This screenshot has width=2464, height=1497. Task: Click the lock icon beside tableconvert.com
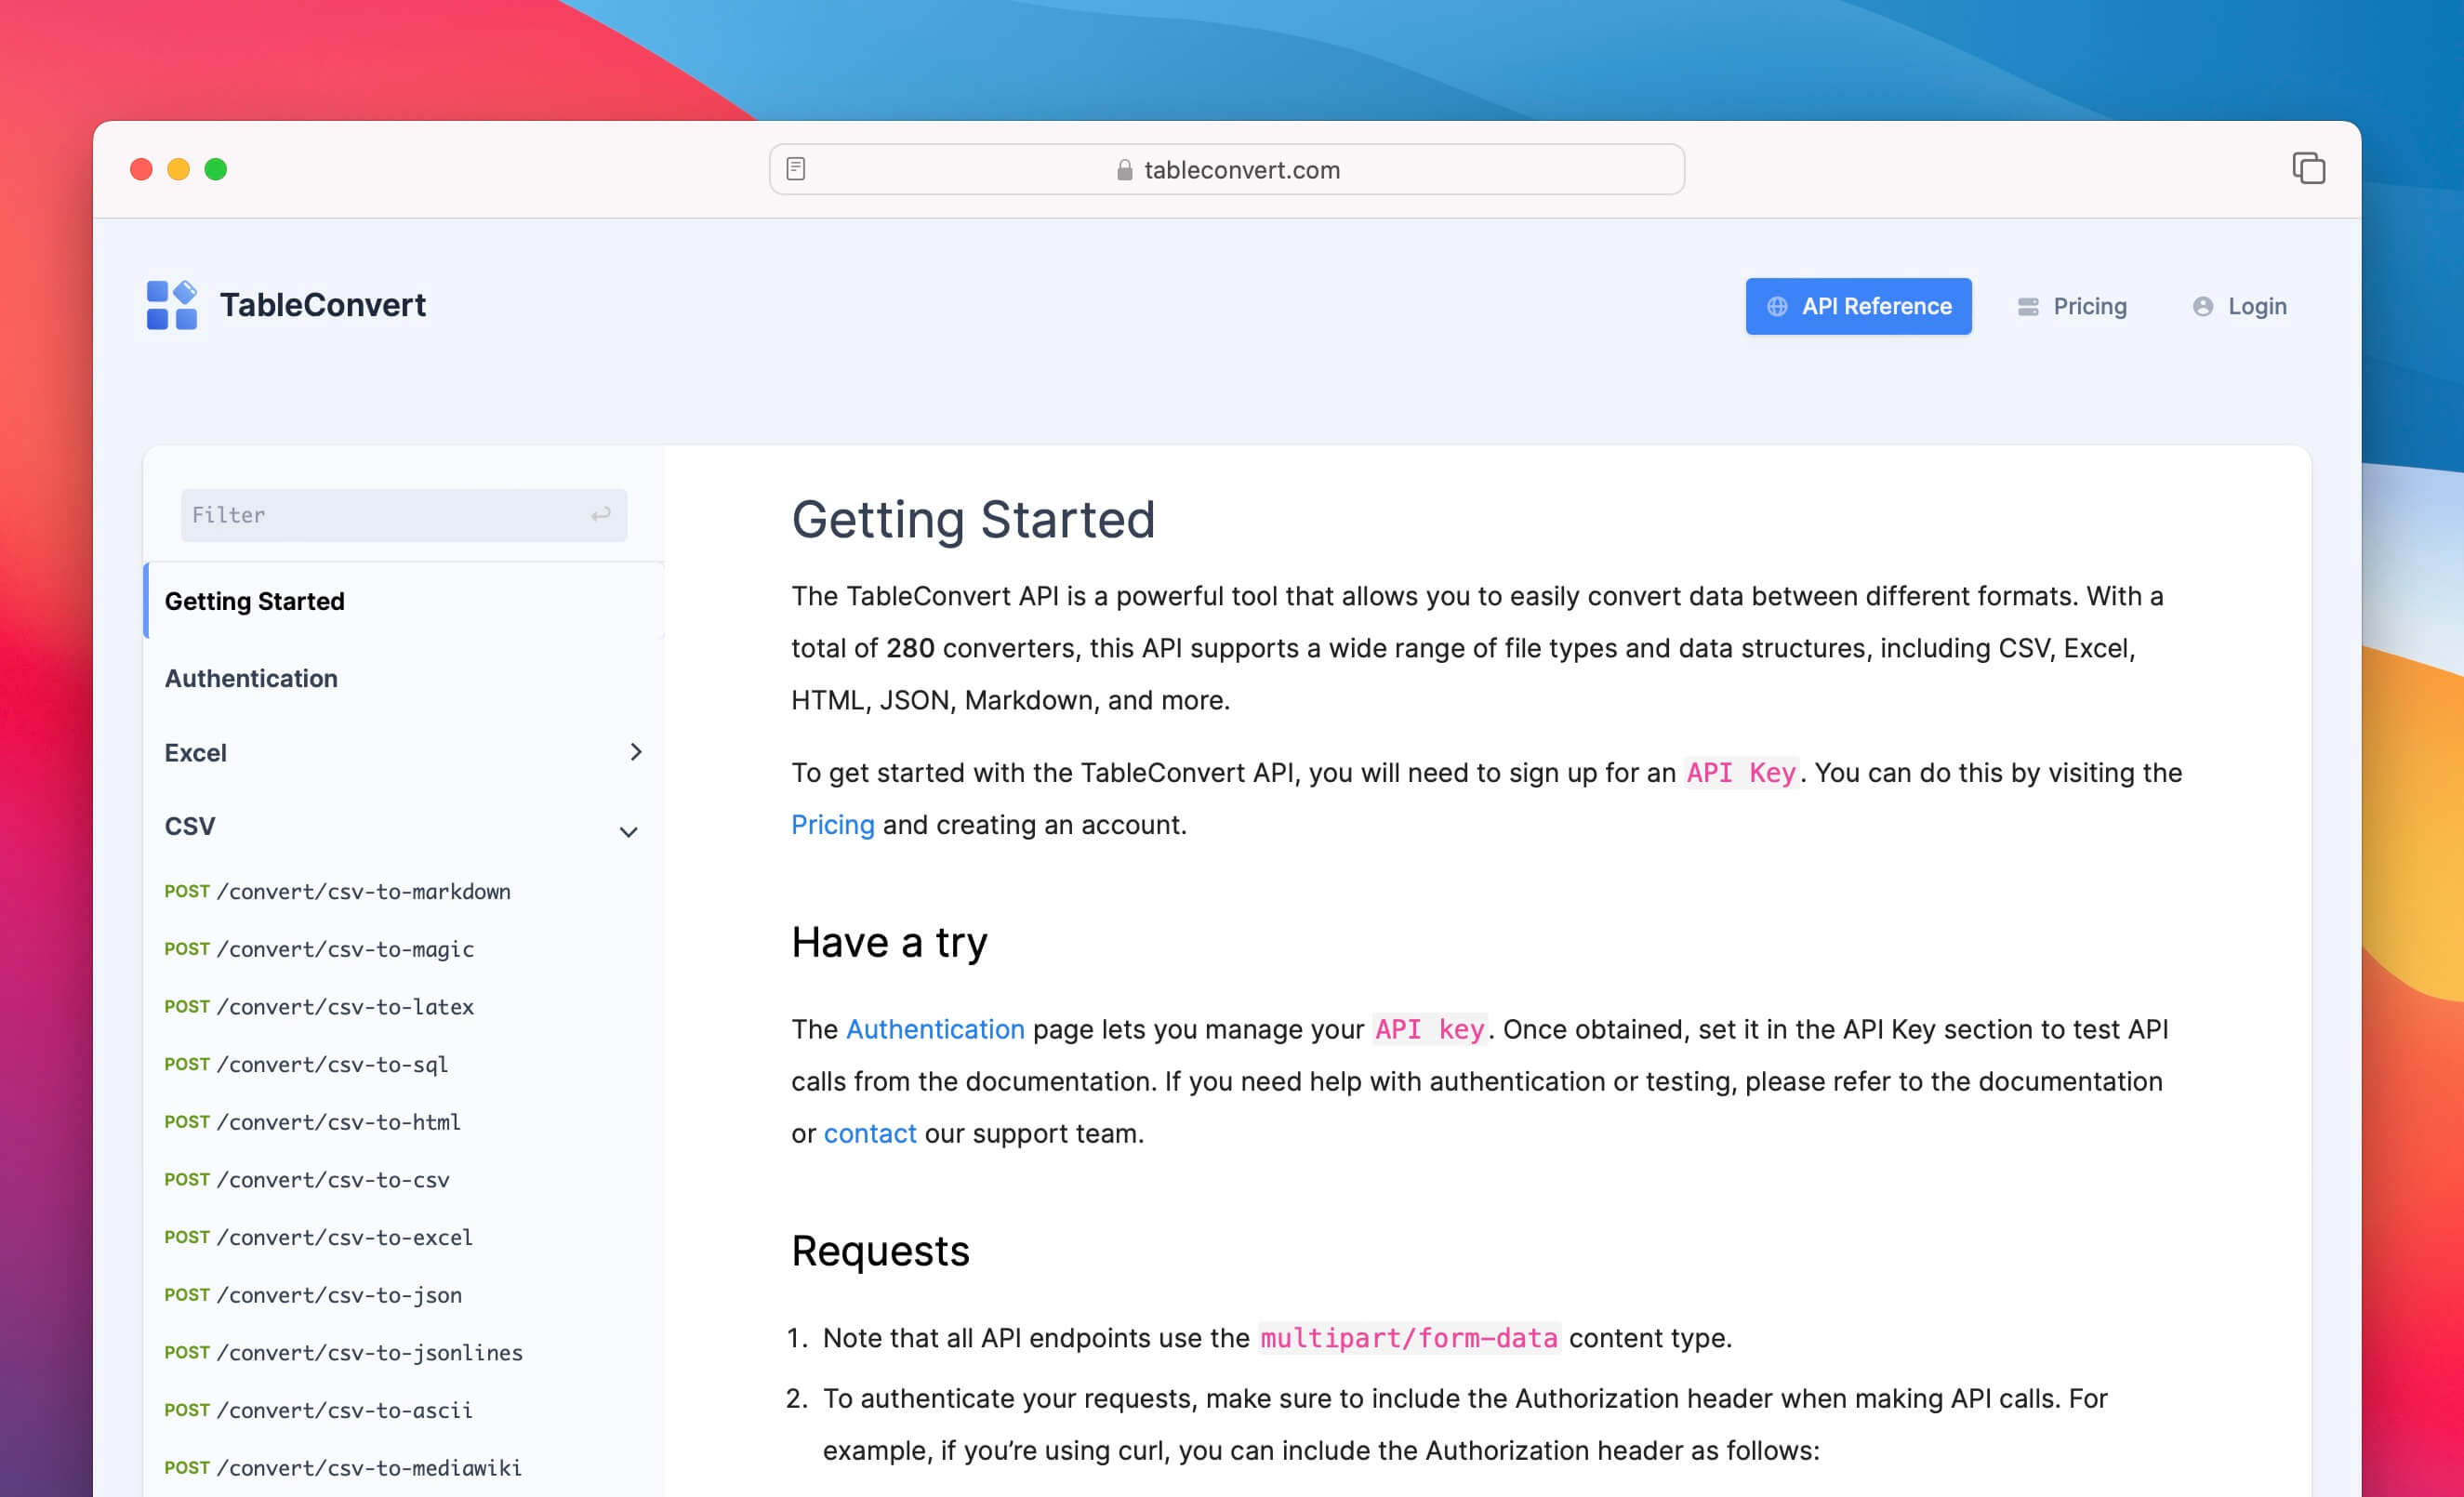coord(1124,170)
